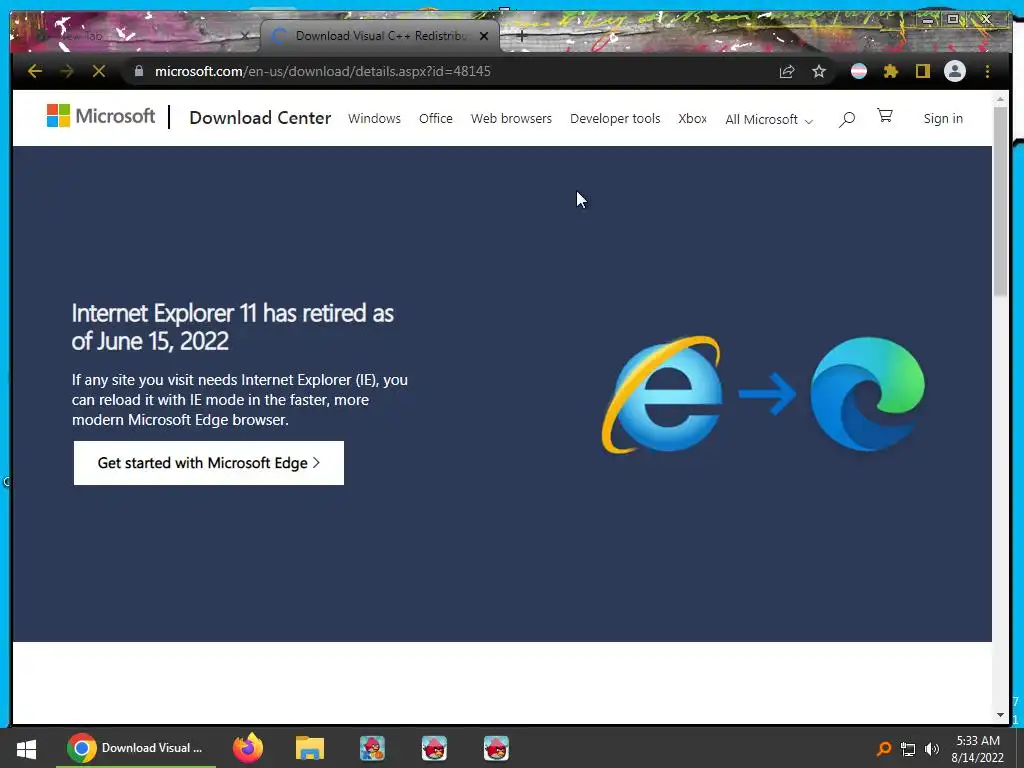Open the Windows nav link
Image resolution: width=1024 pixels, height=768 pixels.
pos(374,118)
